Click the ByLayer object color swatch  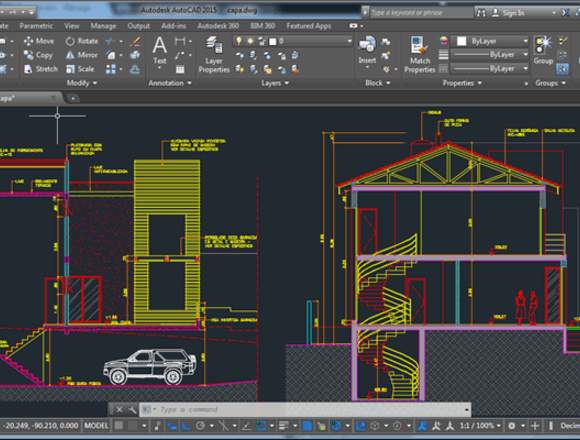[461, 41]
